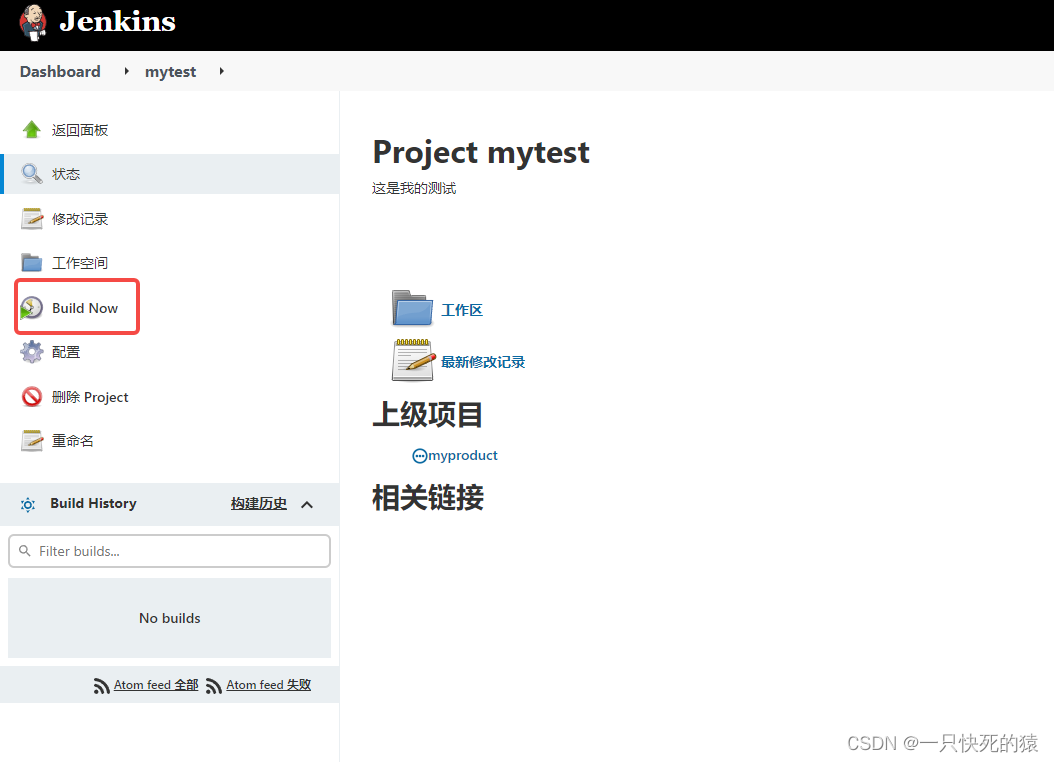Click the Jenkins butler logo icon
The width and height of the screenshot is (1054, 762).
pyautogui.click(x=32, y=22)
